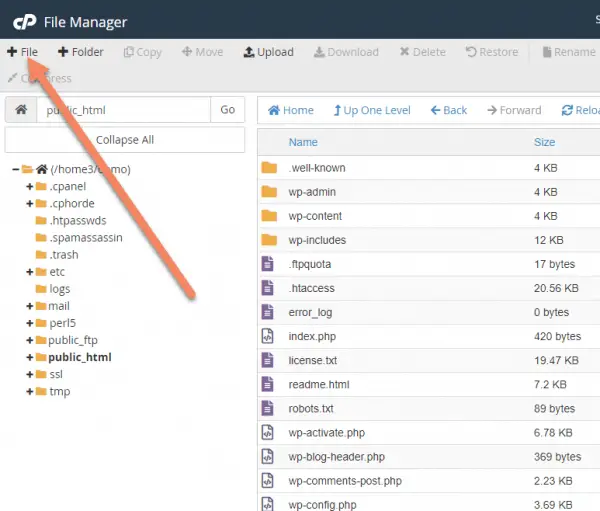Click the Collapse All button

click(x=125, y=140)
